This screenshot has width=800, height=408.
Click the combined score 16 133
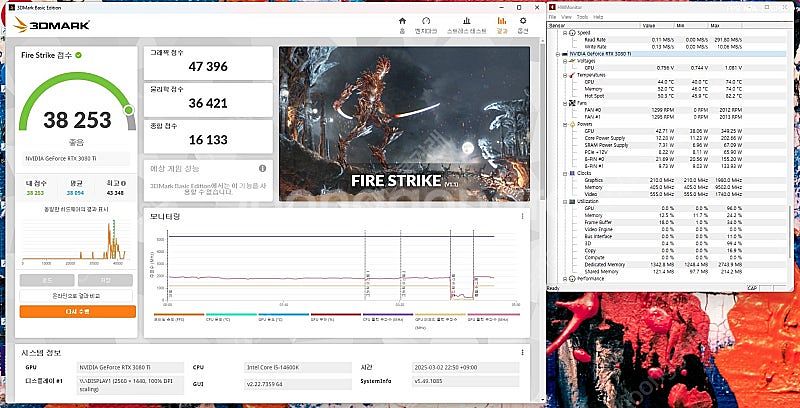pos(208,140)
